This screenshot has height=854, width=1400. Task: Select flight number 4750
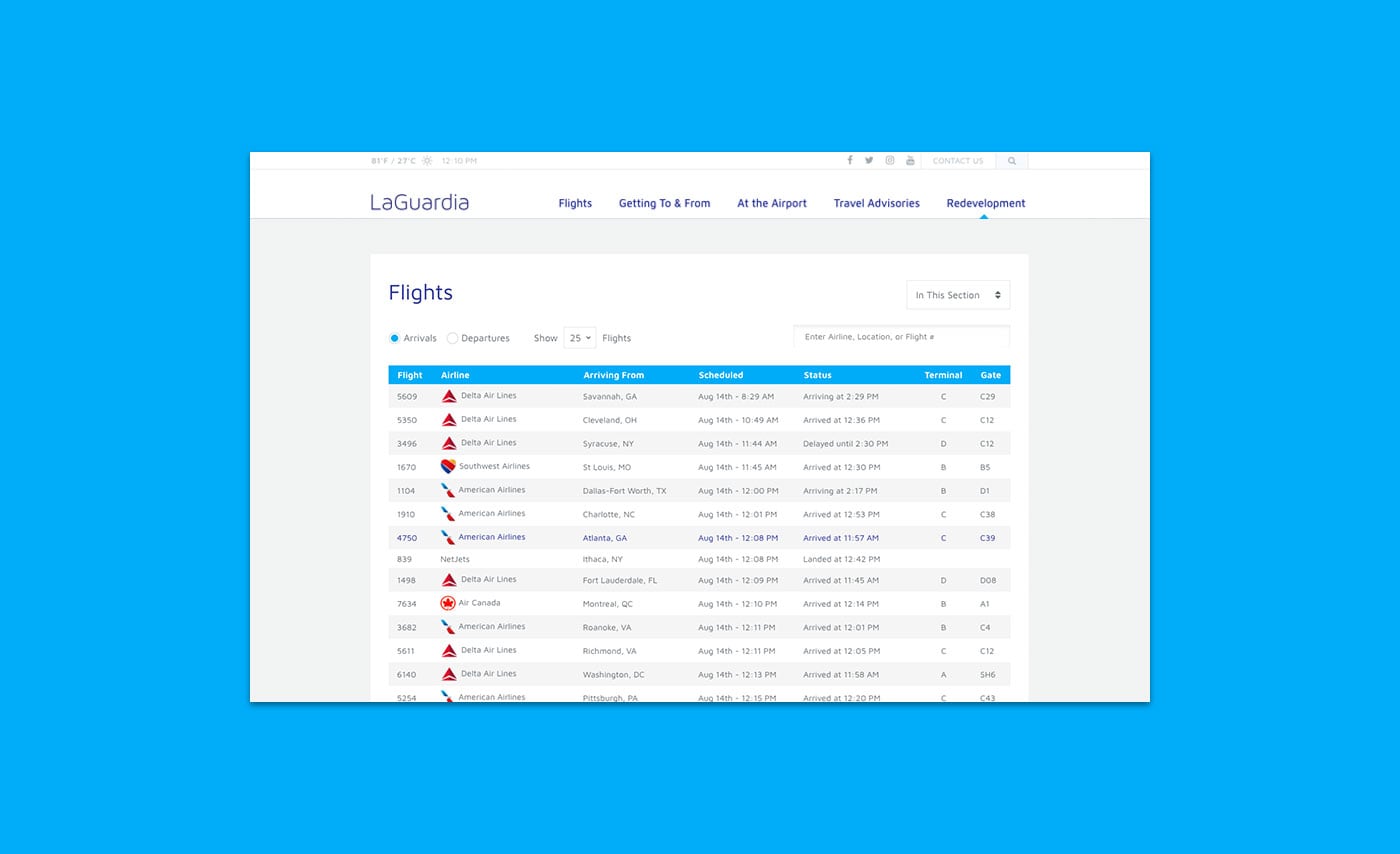407,538
